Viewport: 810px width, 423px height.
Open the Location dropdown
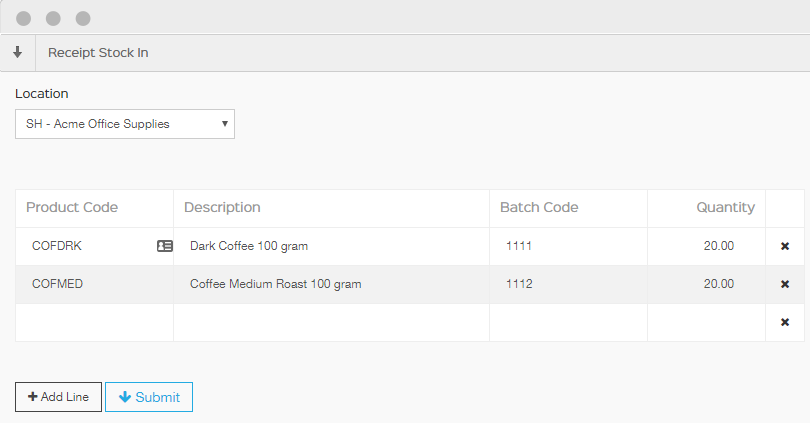pyautogui.click(x=125, y=124)
